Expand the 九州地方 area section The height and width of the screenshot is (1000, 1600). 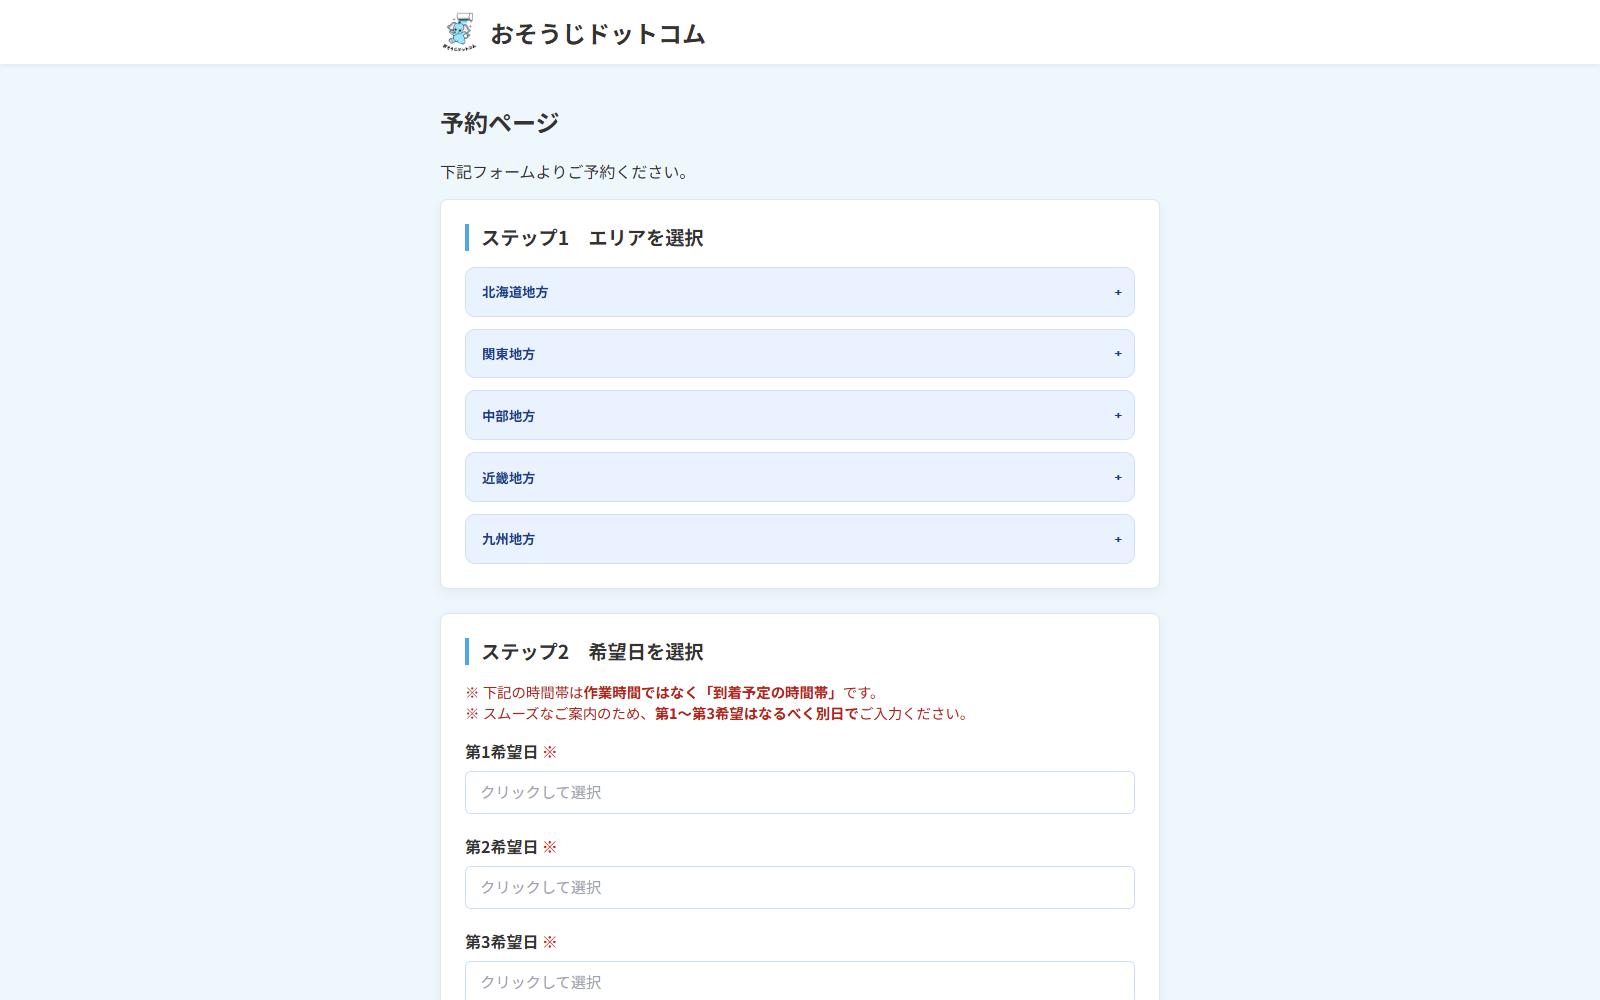pos(800,539)
